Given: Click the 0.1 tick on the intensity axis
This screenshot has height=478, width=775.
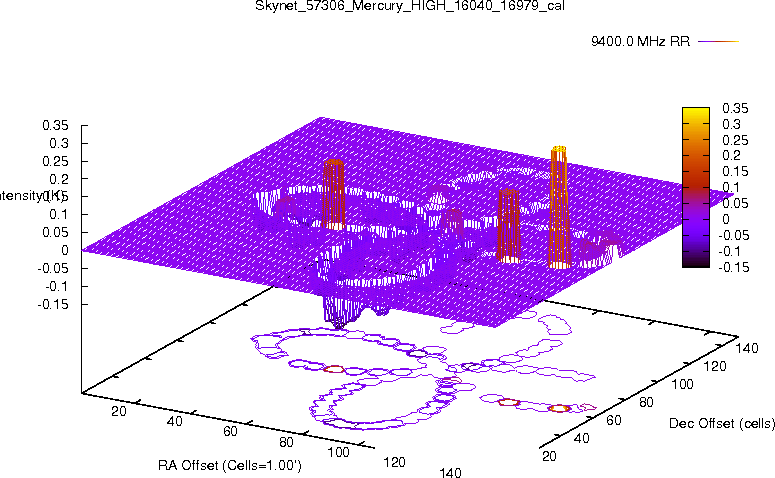Looking at the screenshot, I should tap(59, 215).
